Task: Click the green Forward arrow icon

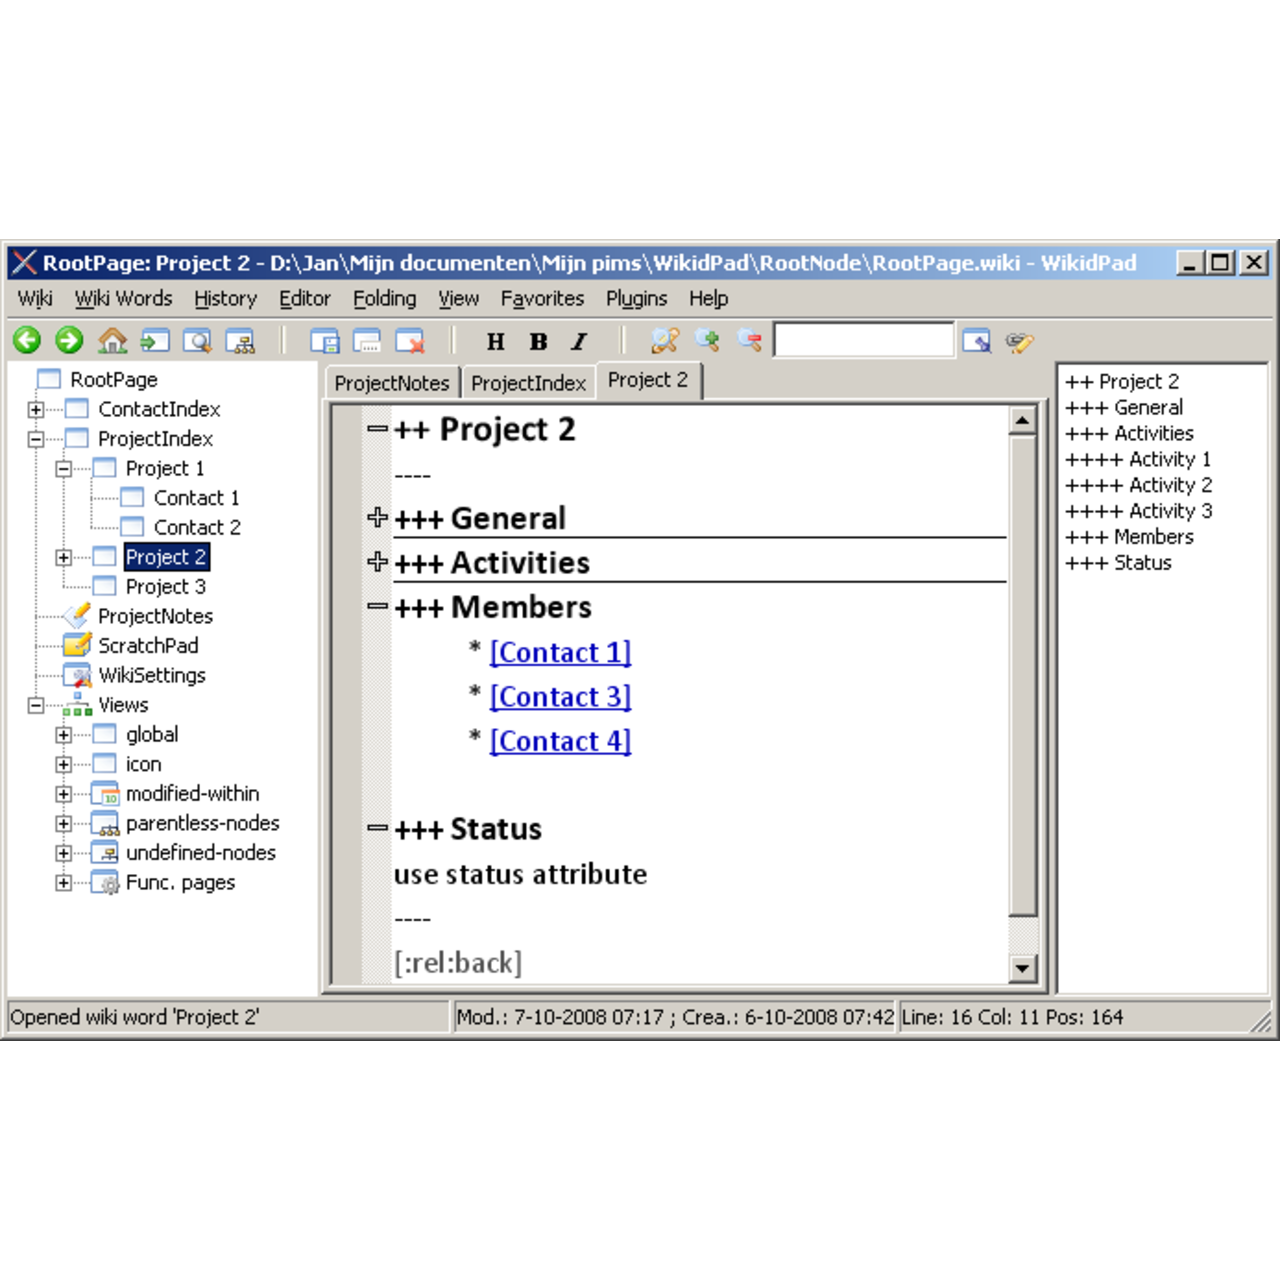Action: [x=69, y=341]
